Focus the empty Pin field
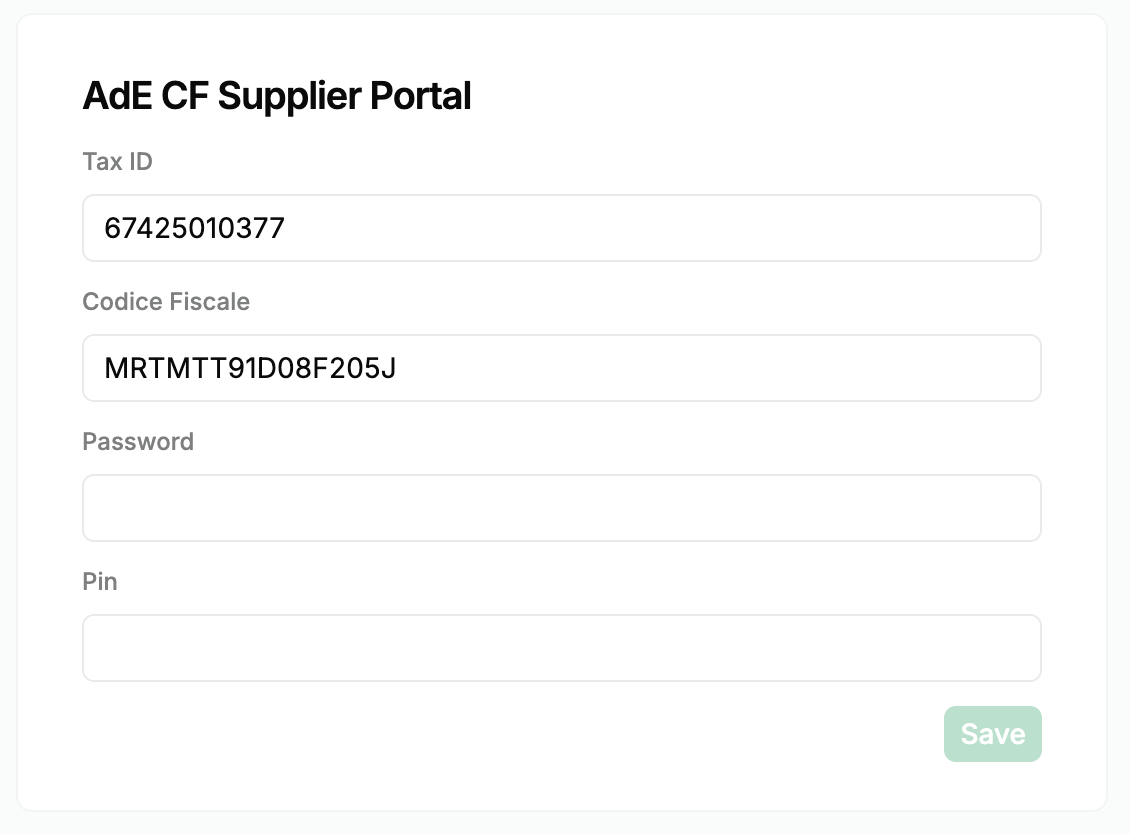This screenshot has width=1130, height=834. pos(561,647)
